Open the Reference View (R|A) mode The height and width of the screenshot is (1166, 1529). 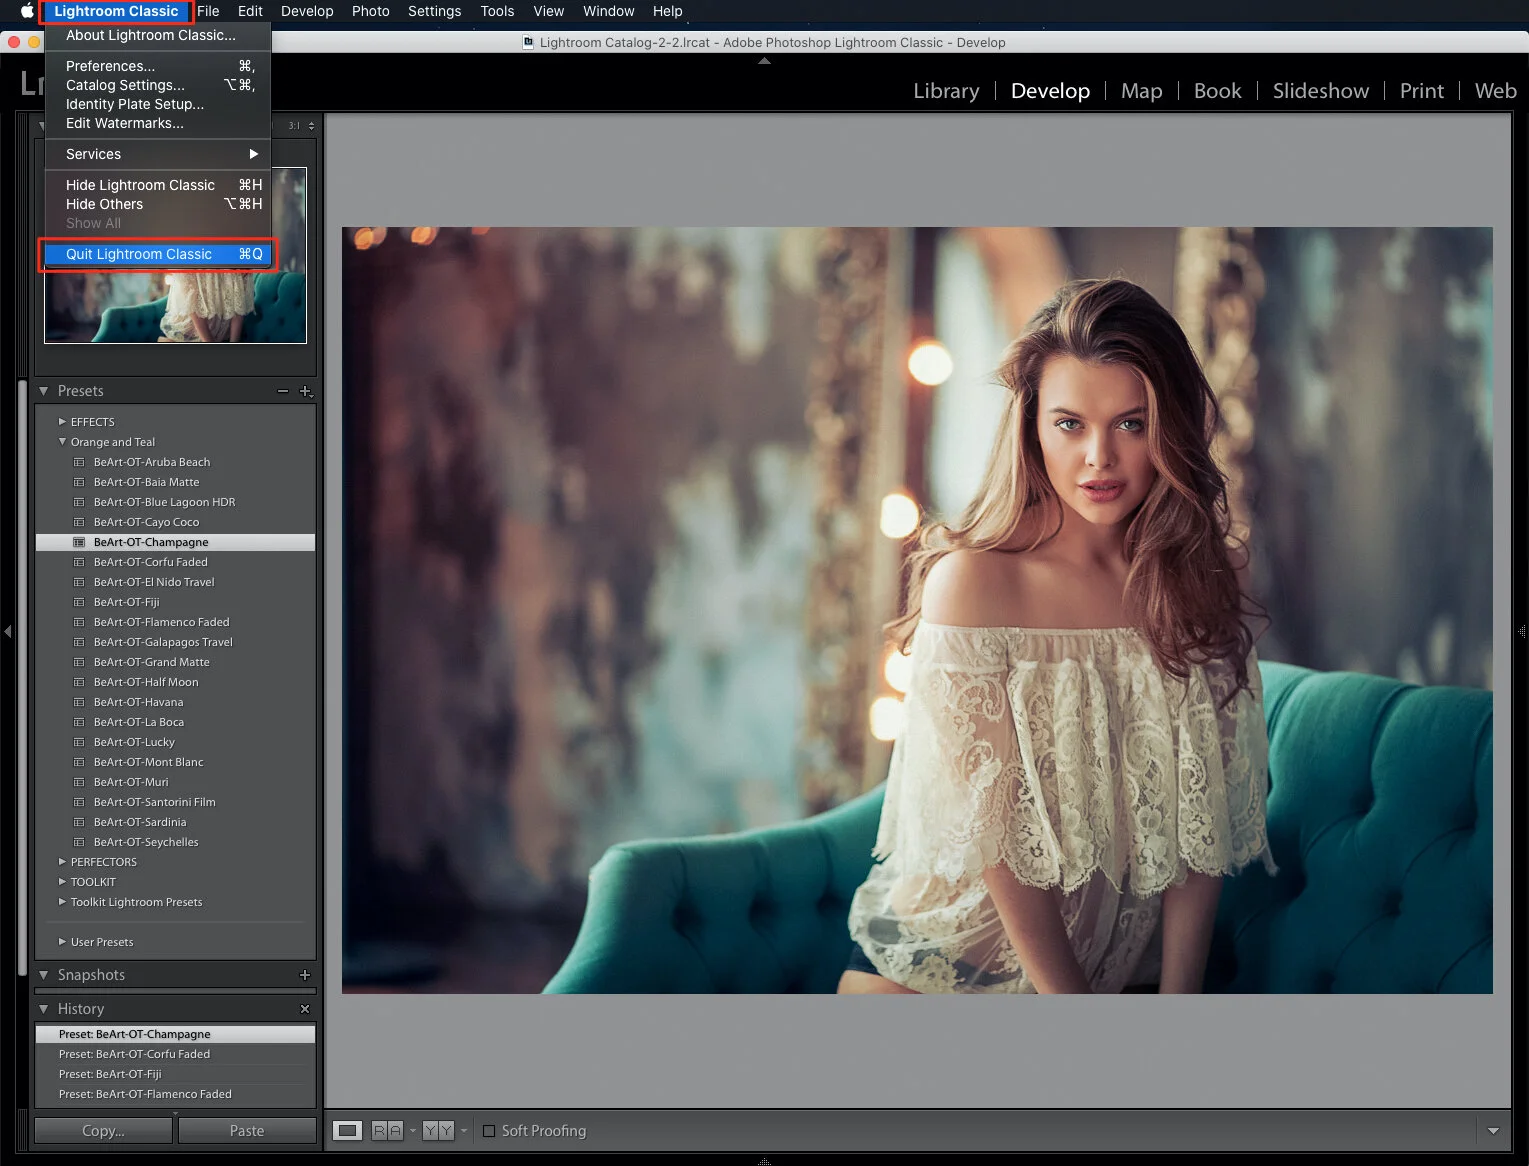pyautogui.click(x=386, y=1130)
